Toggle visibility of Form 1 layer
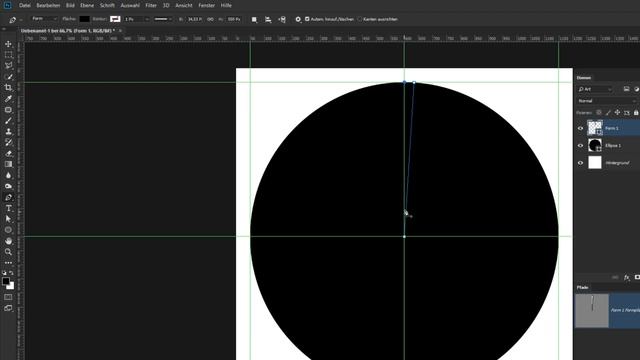 tap(580, 128)
